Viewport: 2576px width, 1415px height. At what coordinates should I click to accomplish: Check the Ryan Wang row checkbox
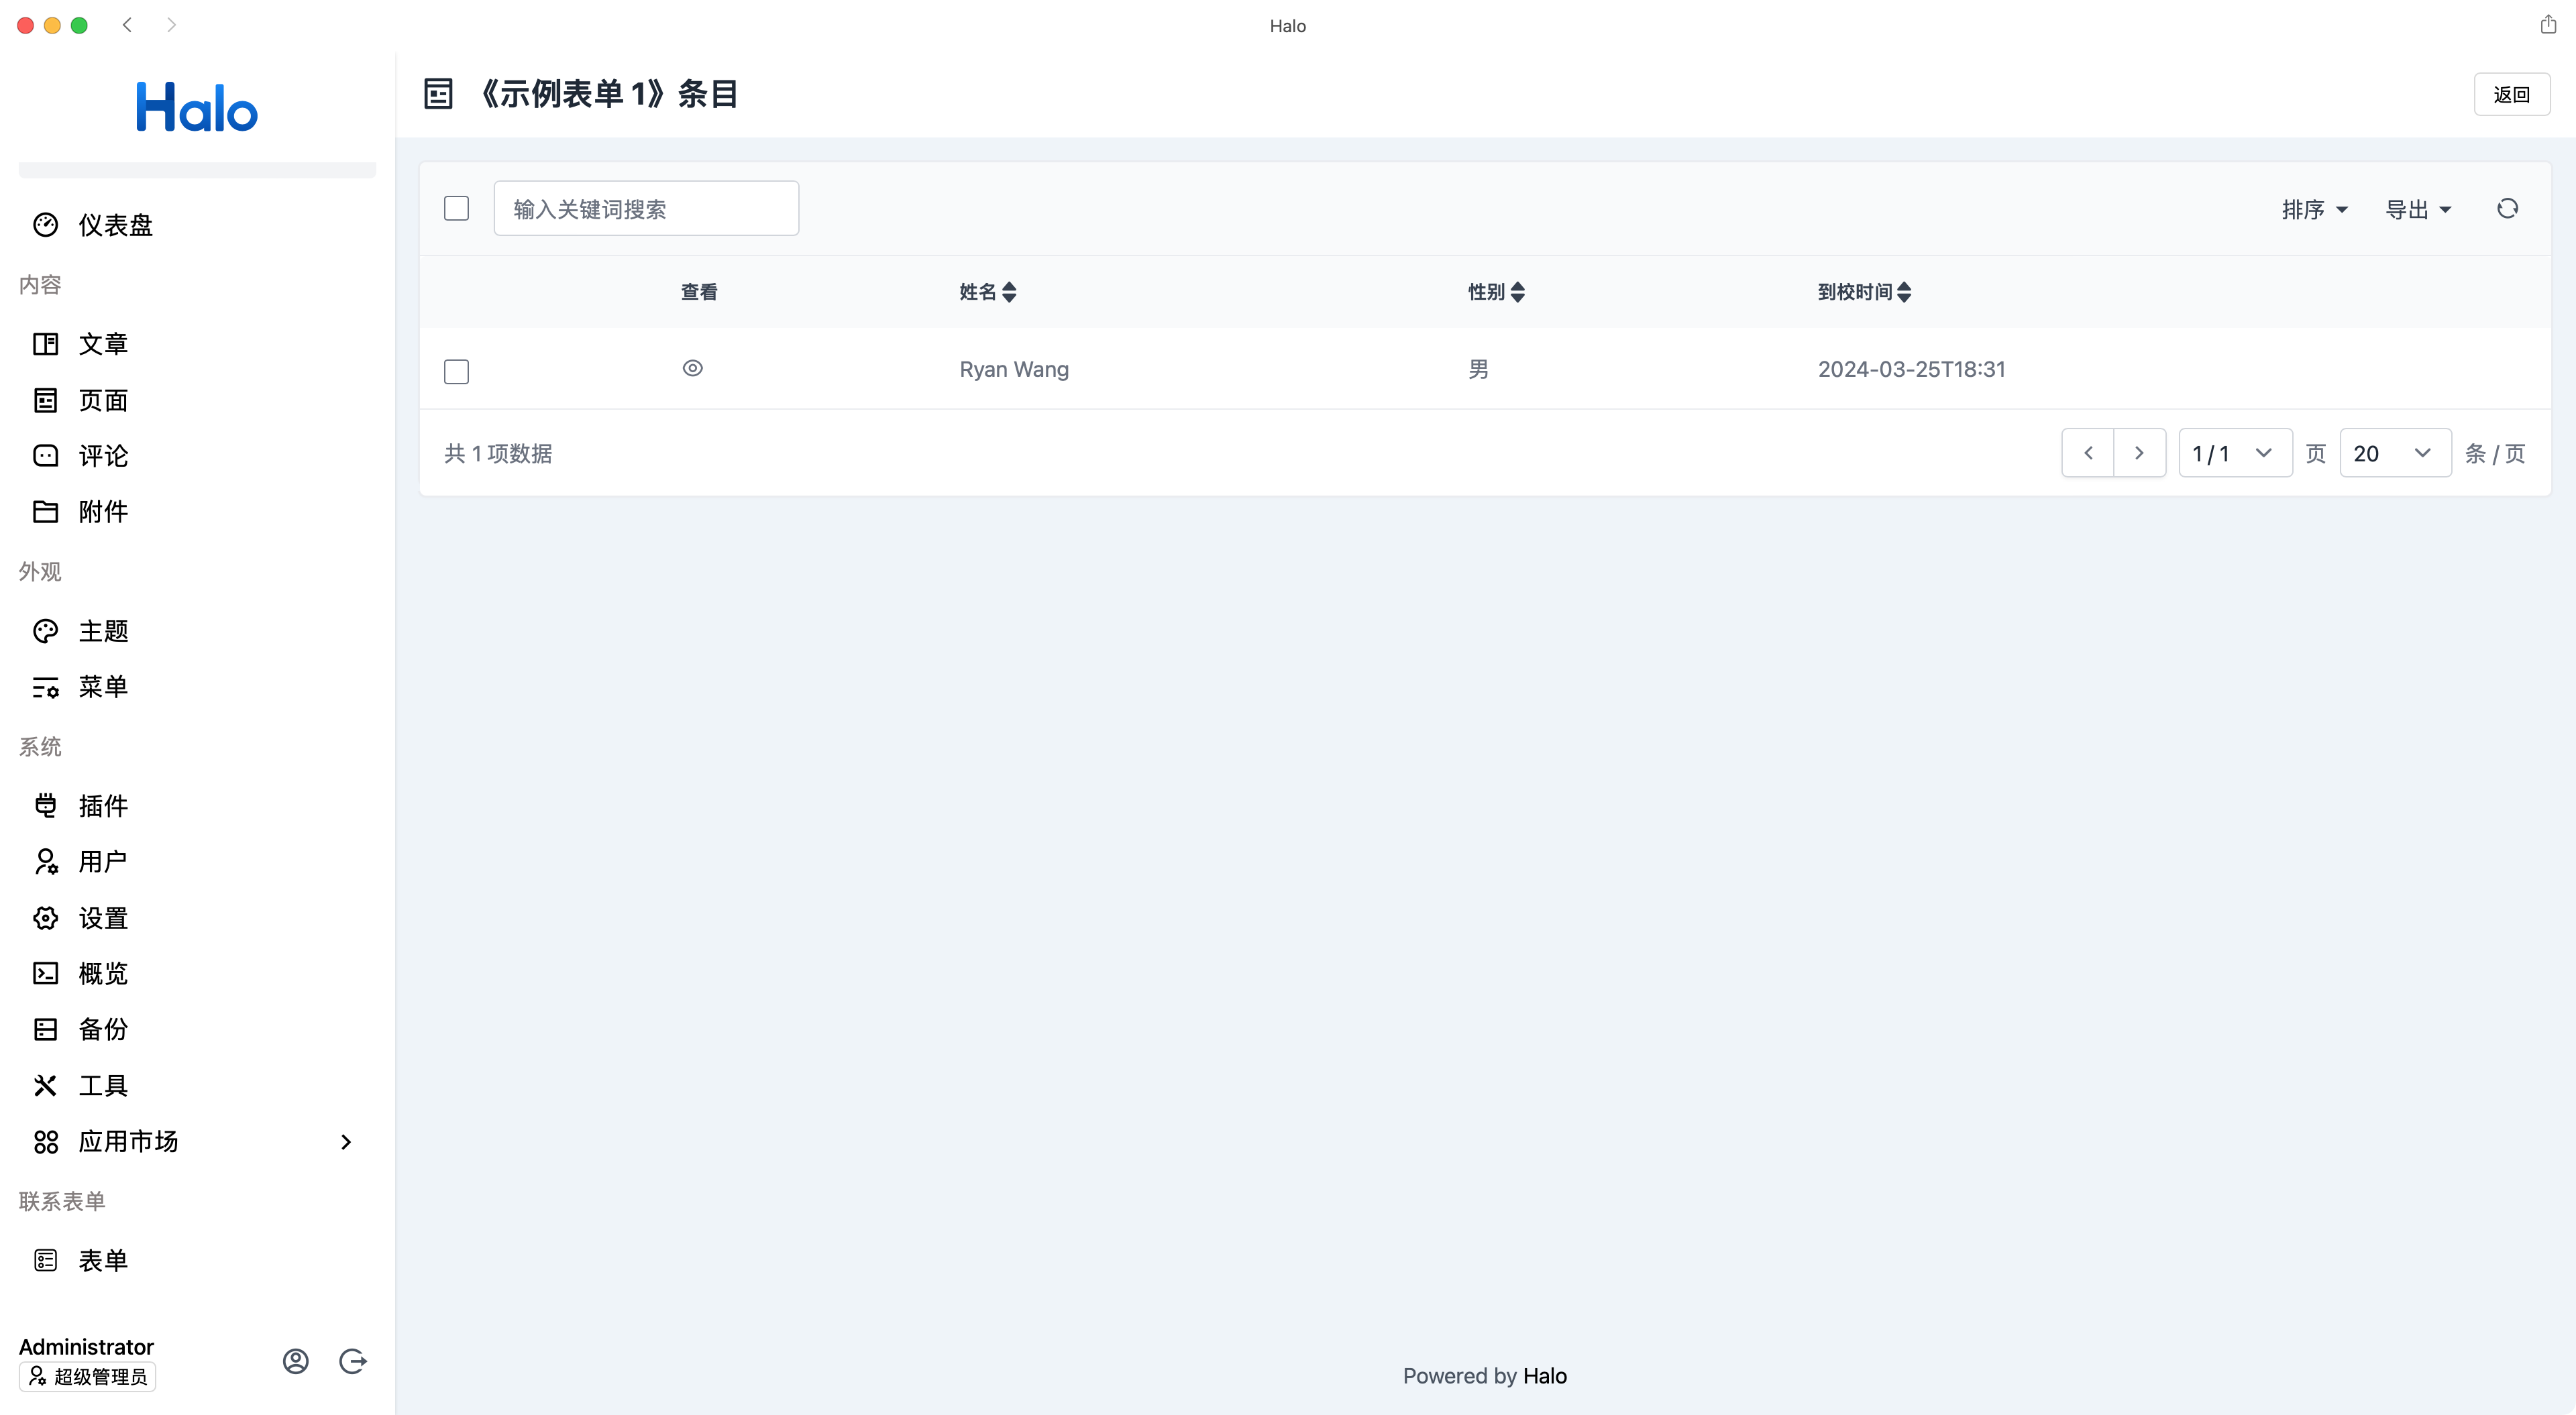click(456, 371)
